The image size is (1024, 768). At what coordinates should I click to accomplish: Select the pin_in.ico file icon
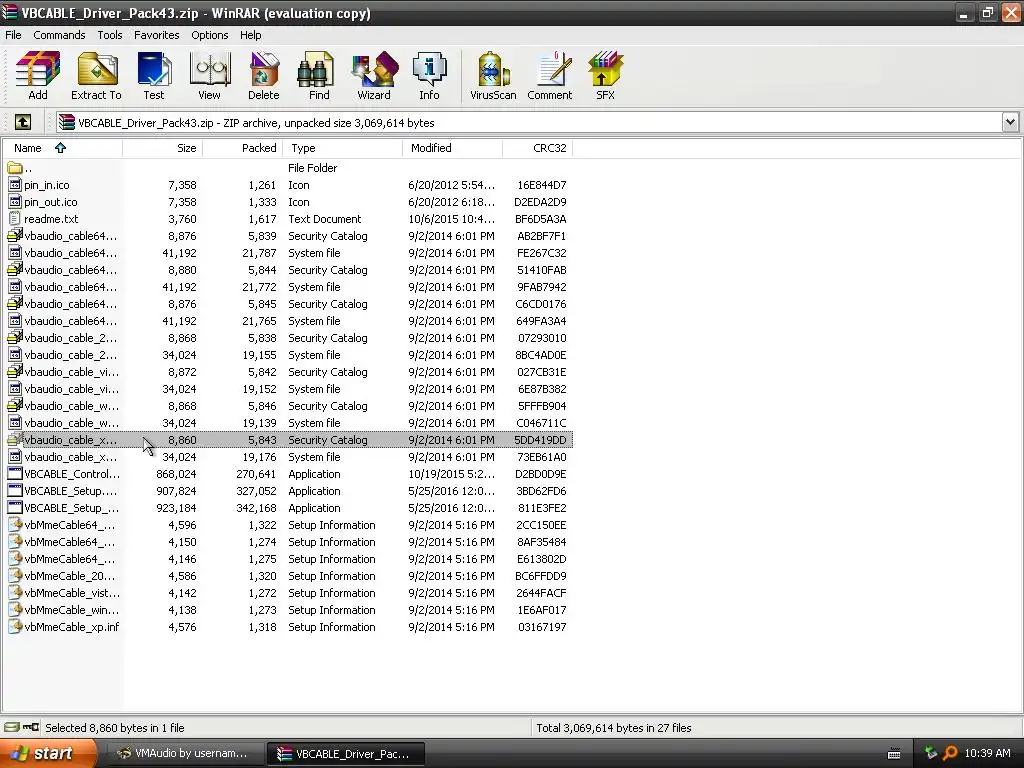tap(15, 185)
